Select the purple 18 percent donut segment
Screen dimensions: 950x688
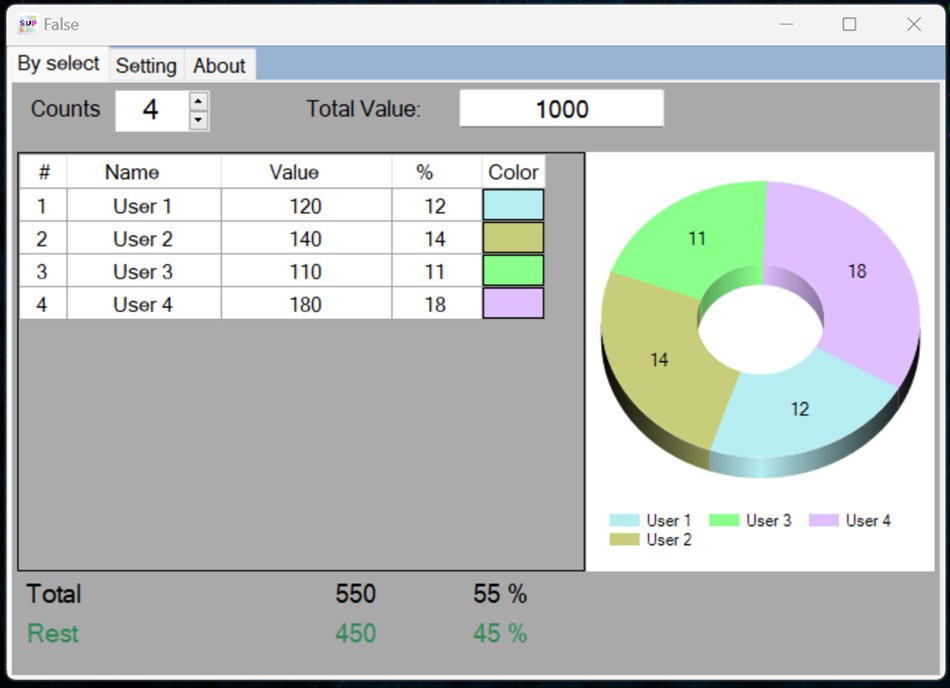pyautogui.click(x=858, y=270)
